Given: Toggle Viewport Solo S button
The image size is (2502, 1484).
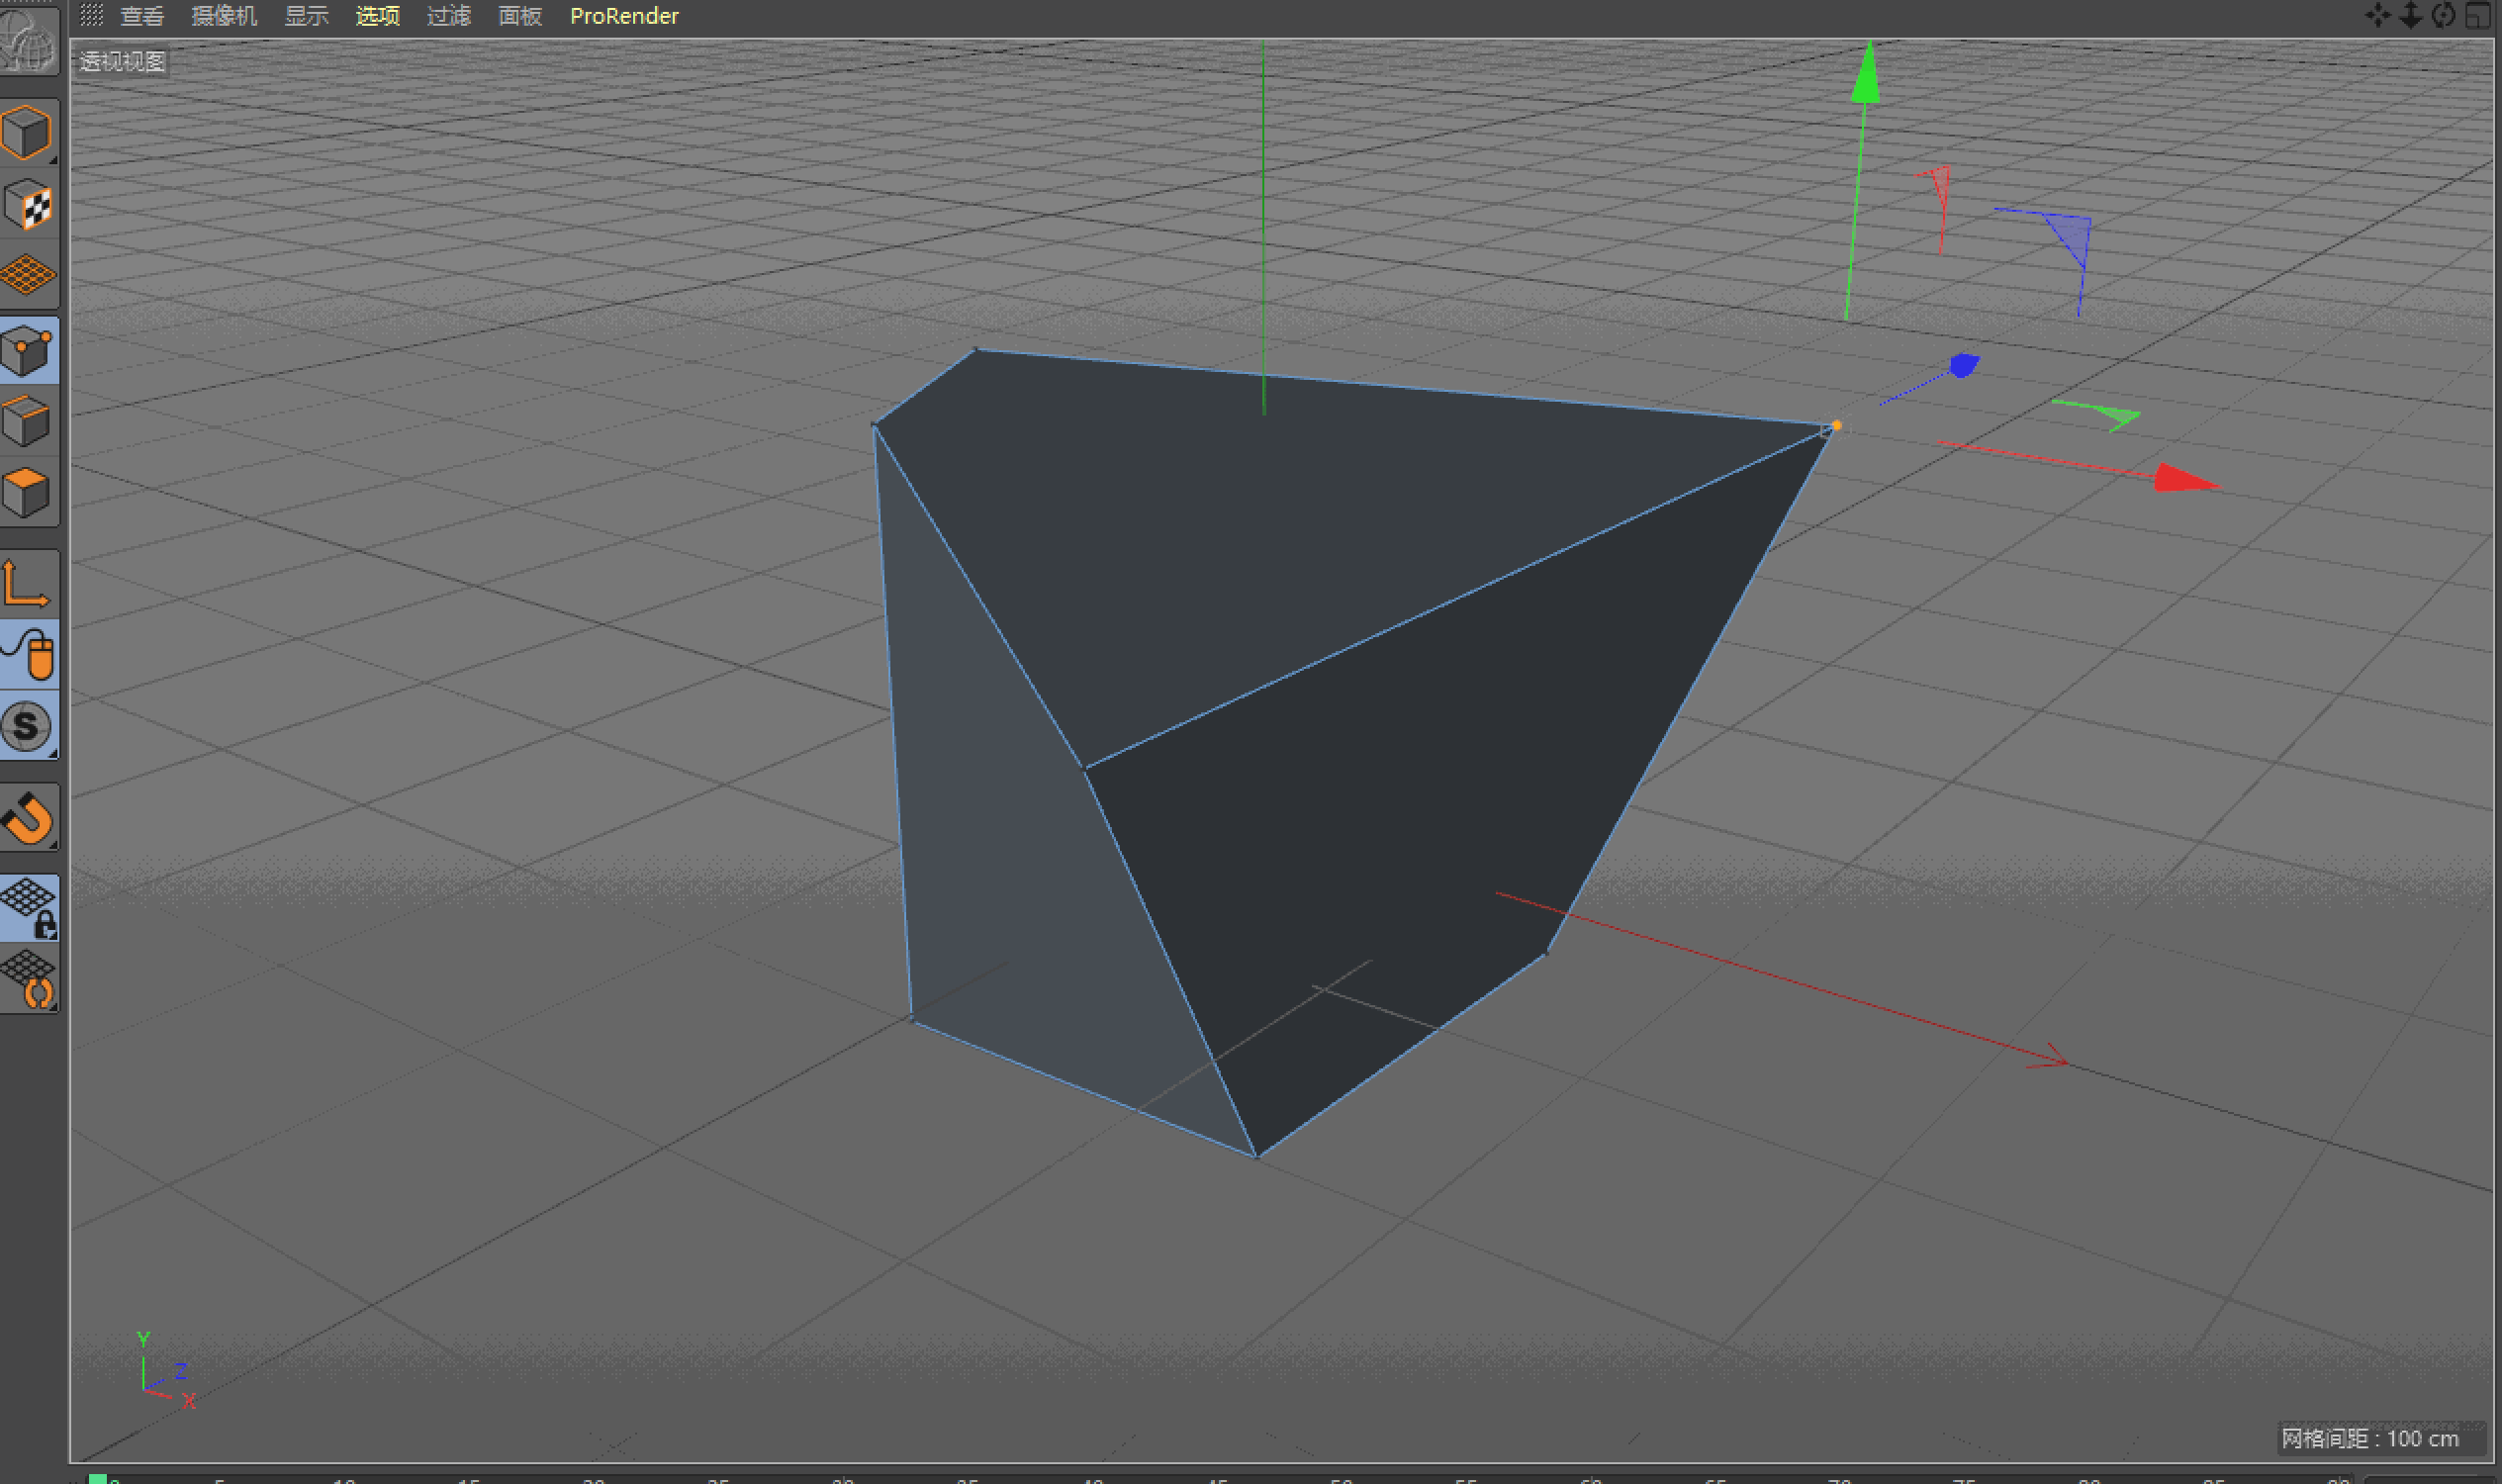Looking at the screenshot, I should pos(28,726).
